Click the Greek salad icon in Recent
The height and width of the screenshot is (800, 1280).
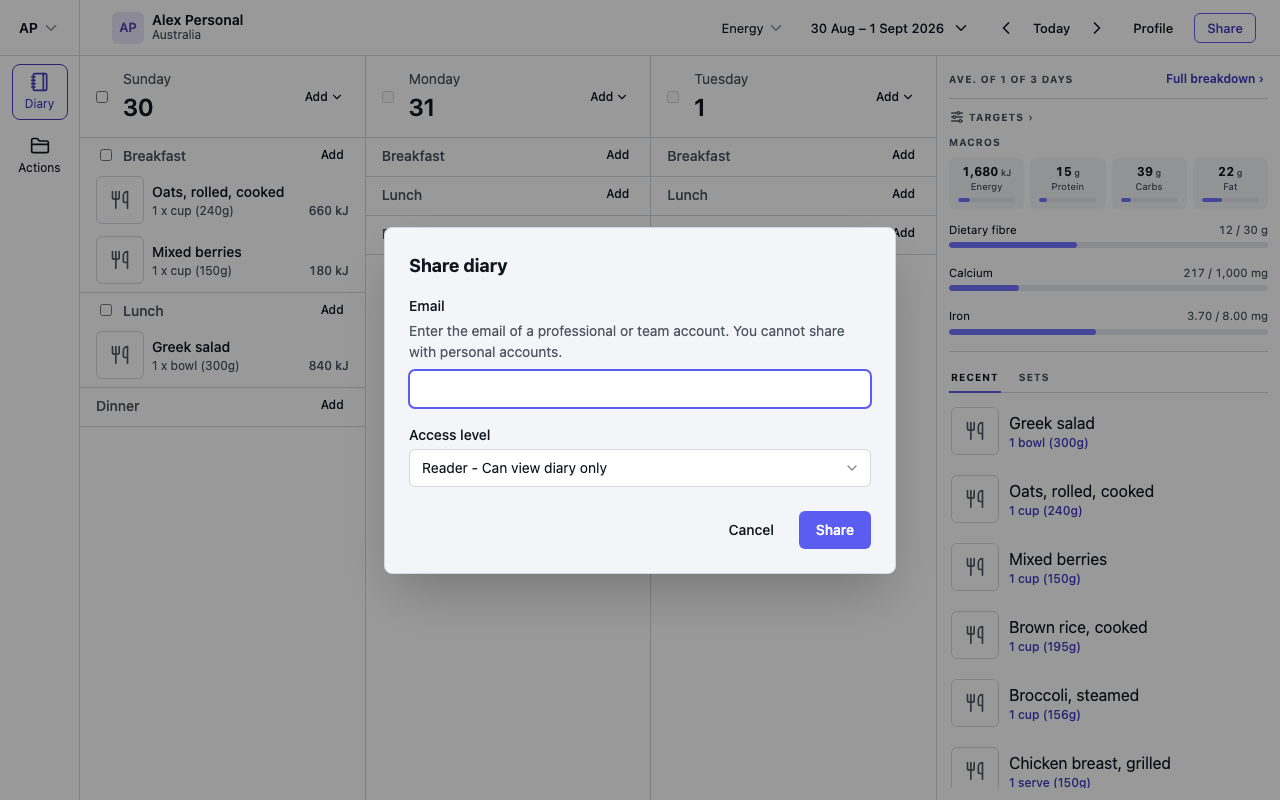975,431
